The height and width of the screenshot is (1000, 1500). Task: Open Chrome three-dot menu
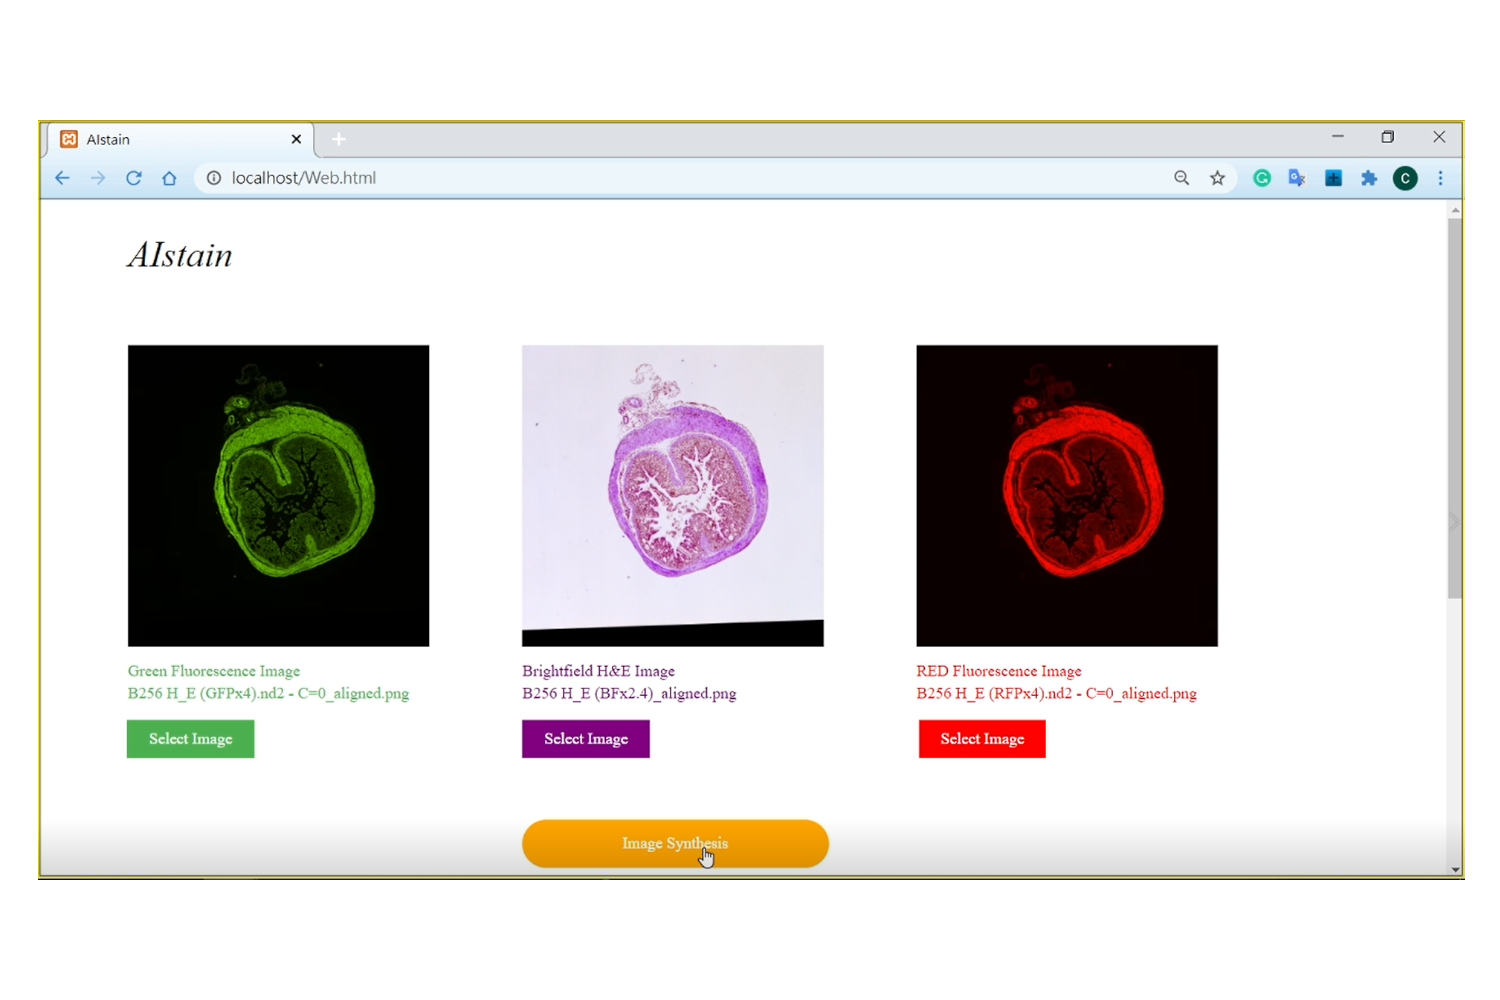pyautogui.click(x=1440, y=178)
